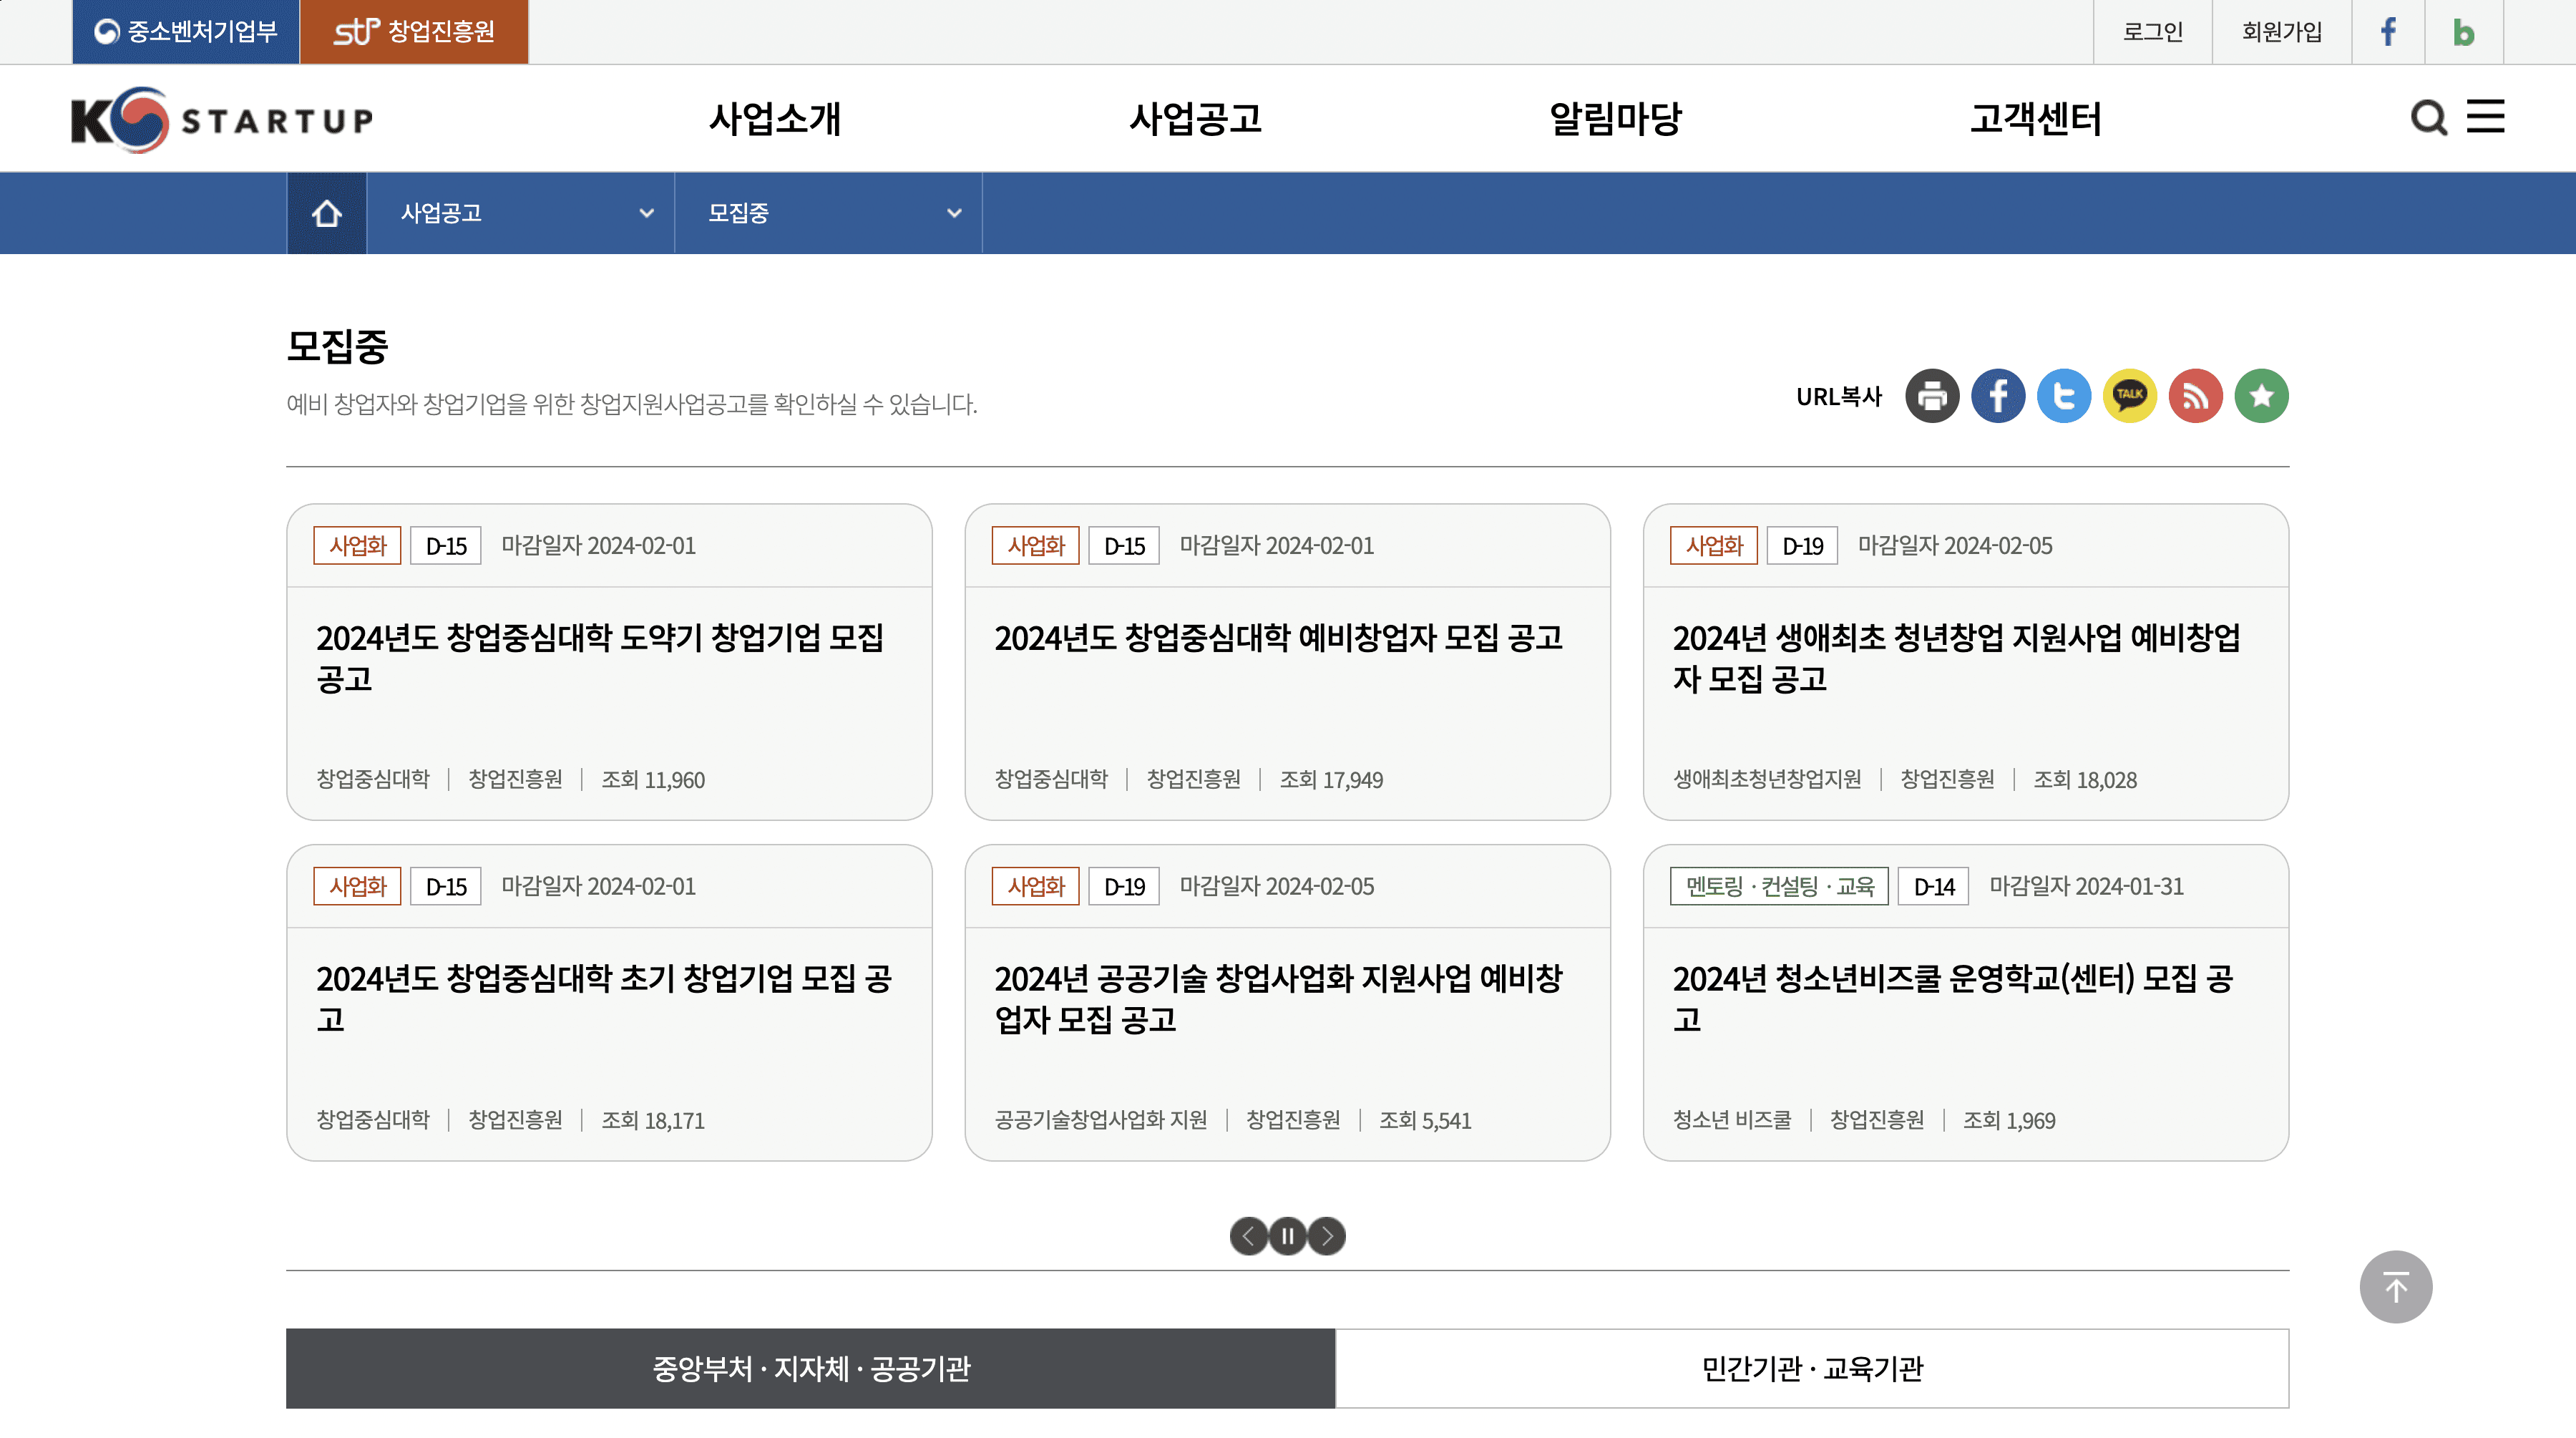Open the Facebook link in top bar
This screenshot has height=1438, width=2576.
coord(2388,32)
